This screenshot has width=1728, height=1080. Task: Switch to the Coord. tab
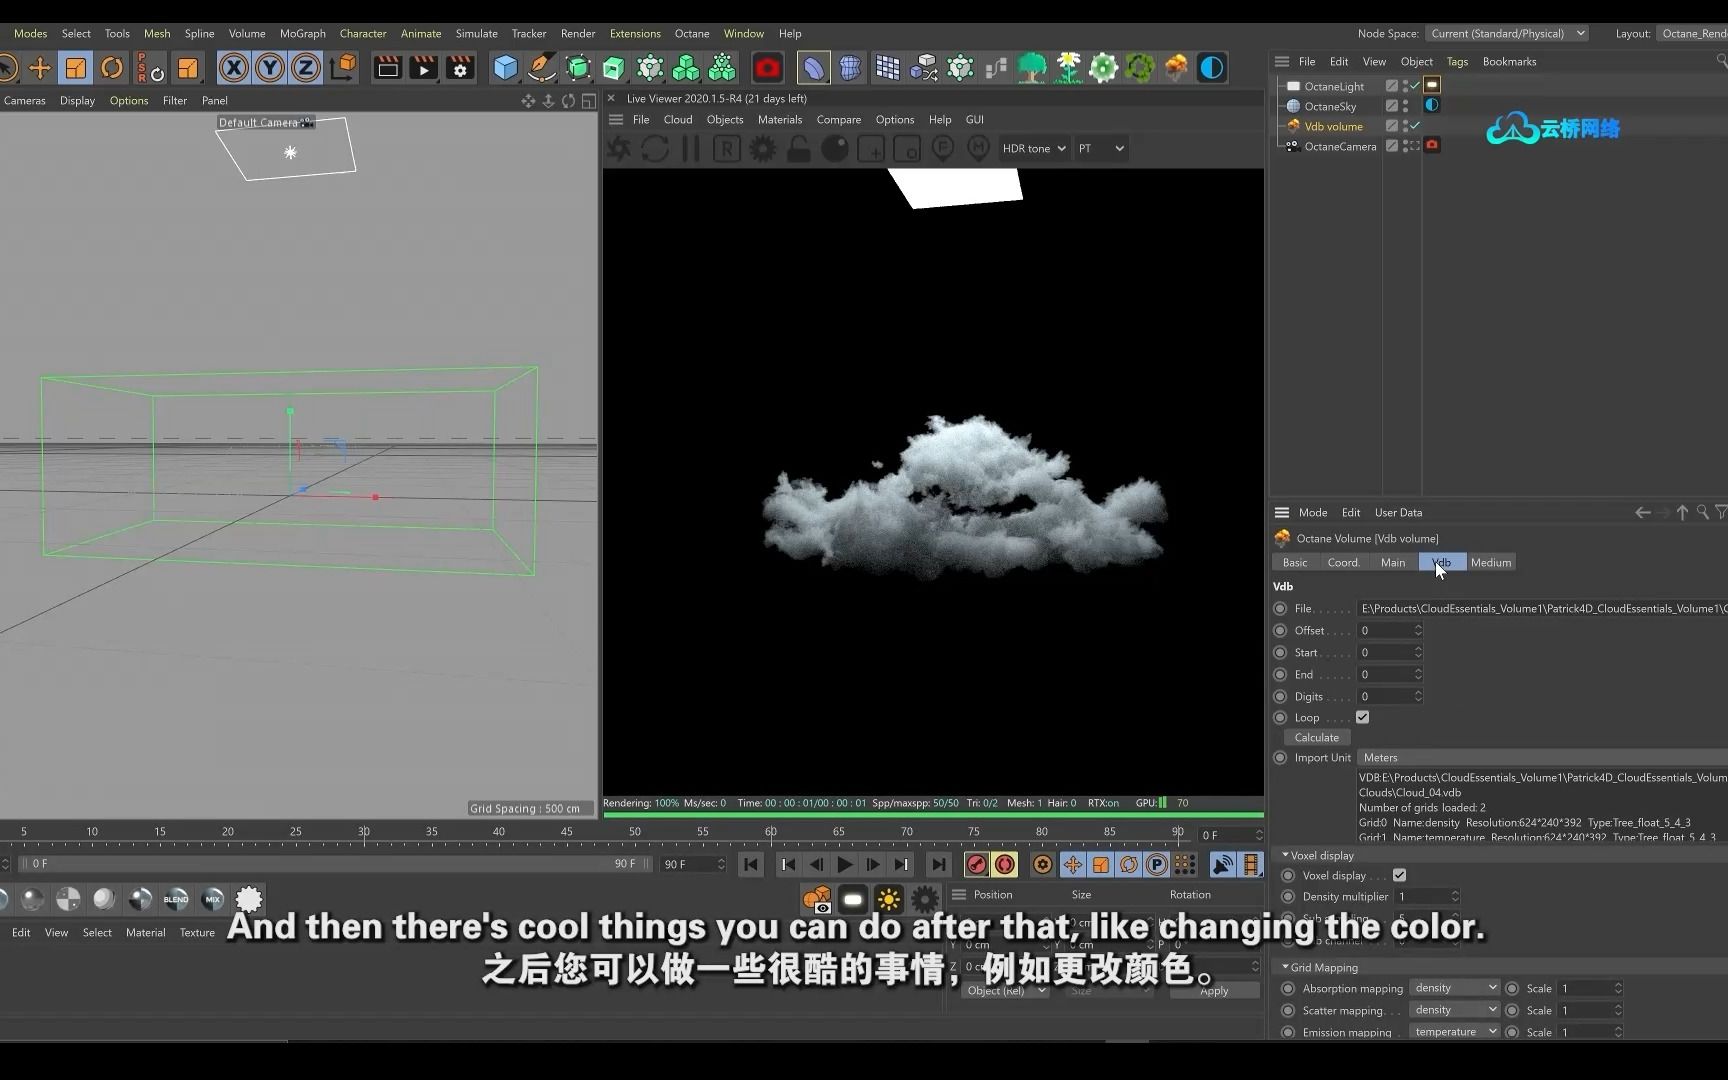(x=1343, y=563)
